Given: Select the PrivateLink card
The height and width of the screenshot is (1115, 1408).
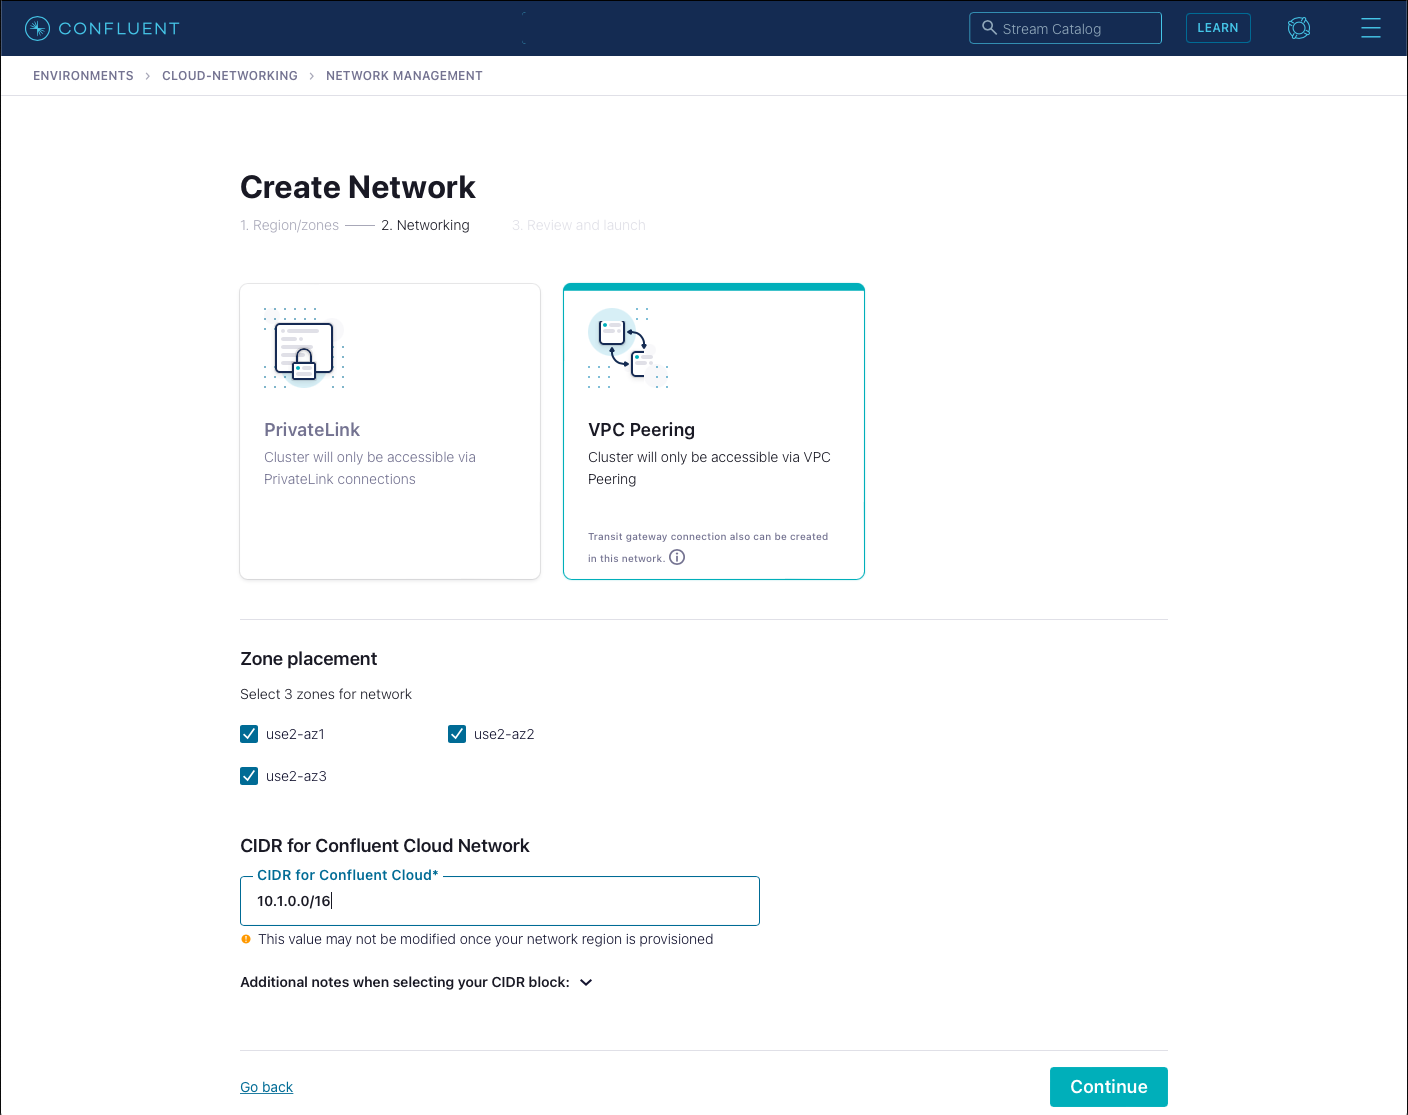Looking at the screenshot, I should 390,431.
